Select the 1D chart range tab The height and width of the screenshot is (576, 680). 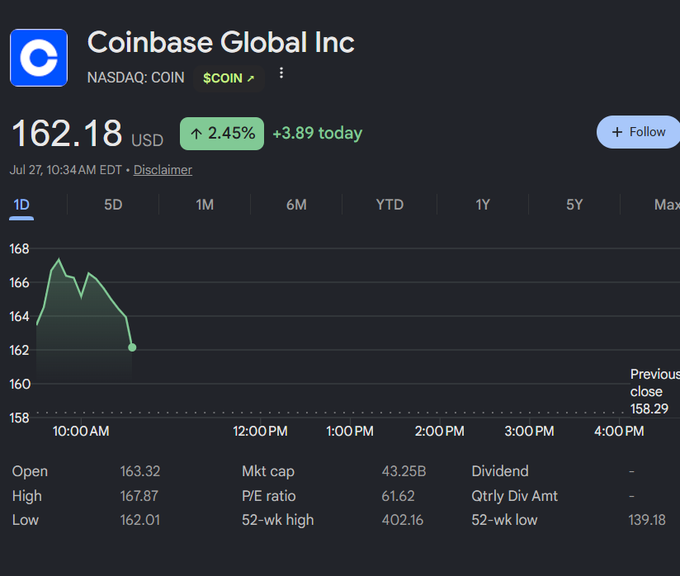(21, 205)
